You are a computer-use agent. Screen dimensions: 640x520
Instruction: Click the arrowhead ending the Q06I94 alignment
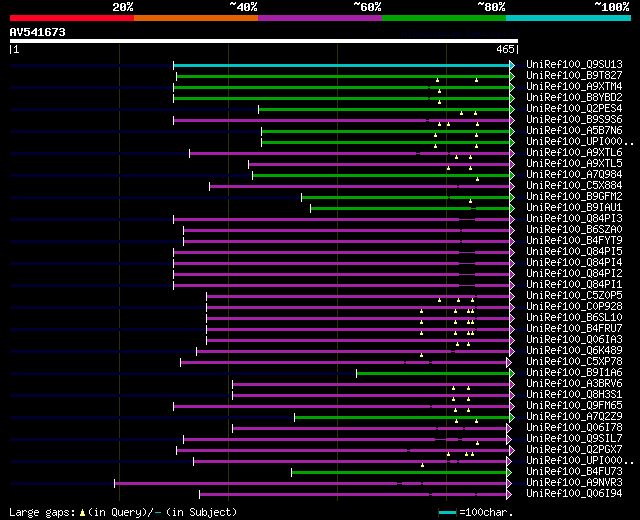[x=509, y=495]
